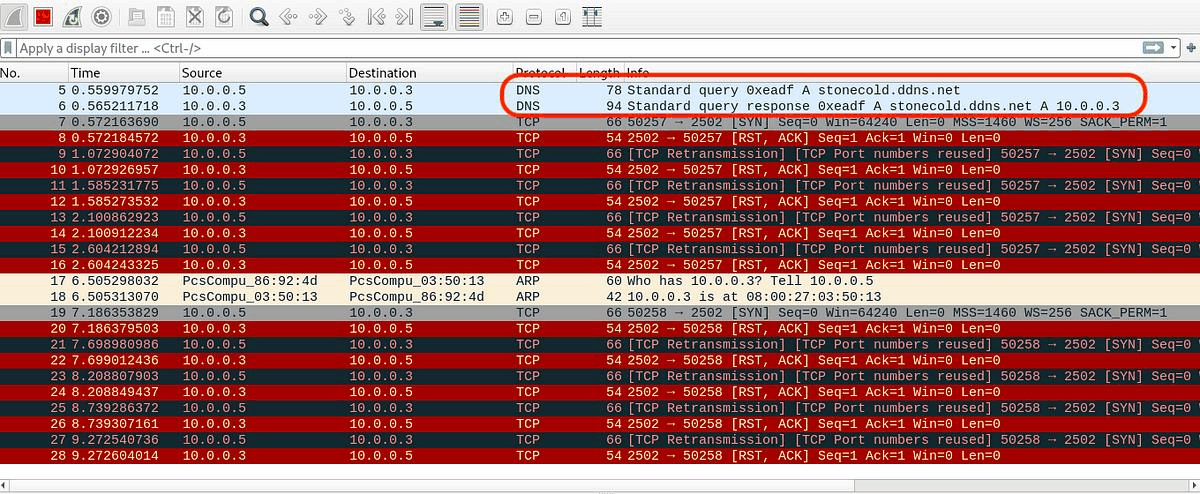Select packet 28 at time 9.272604014
The width and height of the screenshot is (1200, 494).
pos(600,456)
